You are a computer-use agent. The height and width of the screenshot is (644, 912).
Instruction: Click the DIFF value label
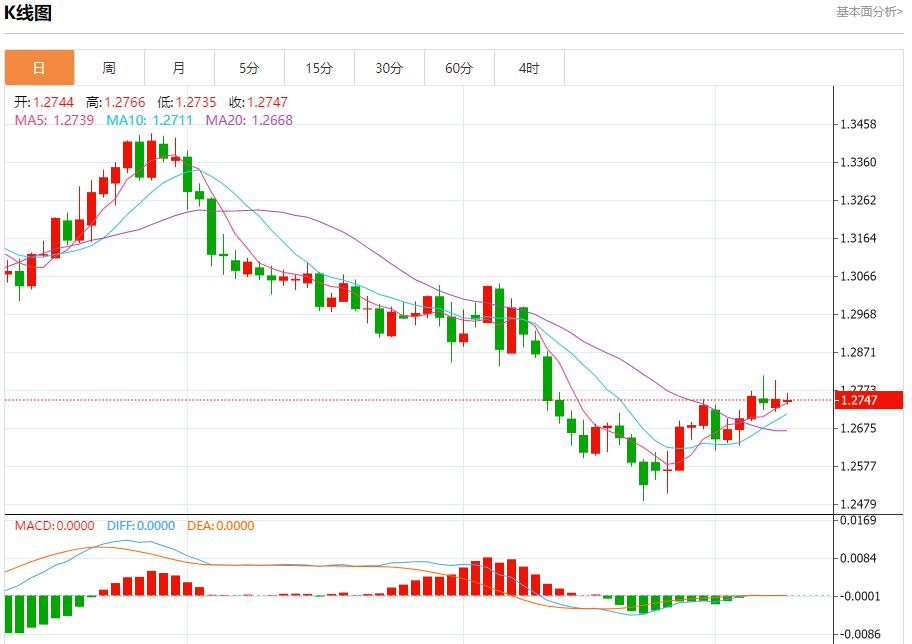139,525
